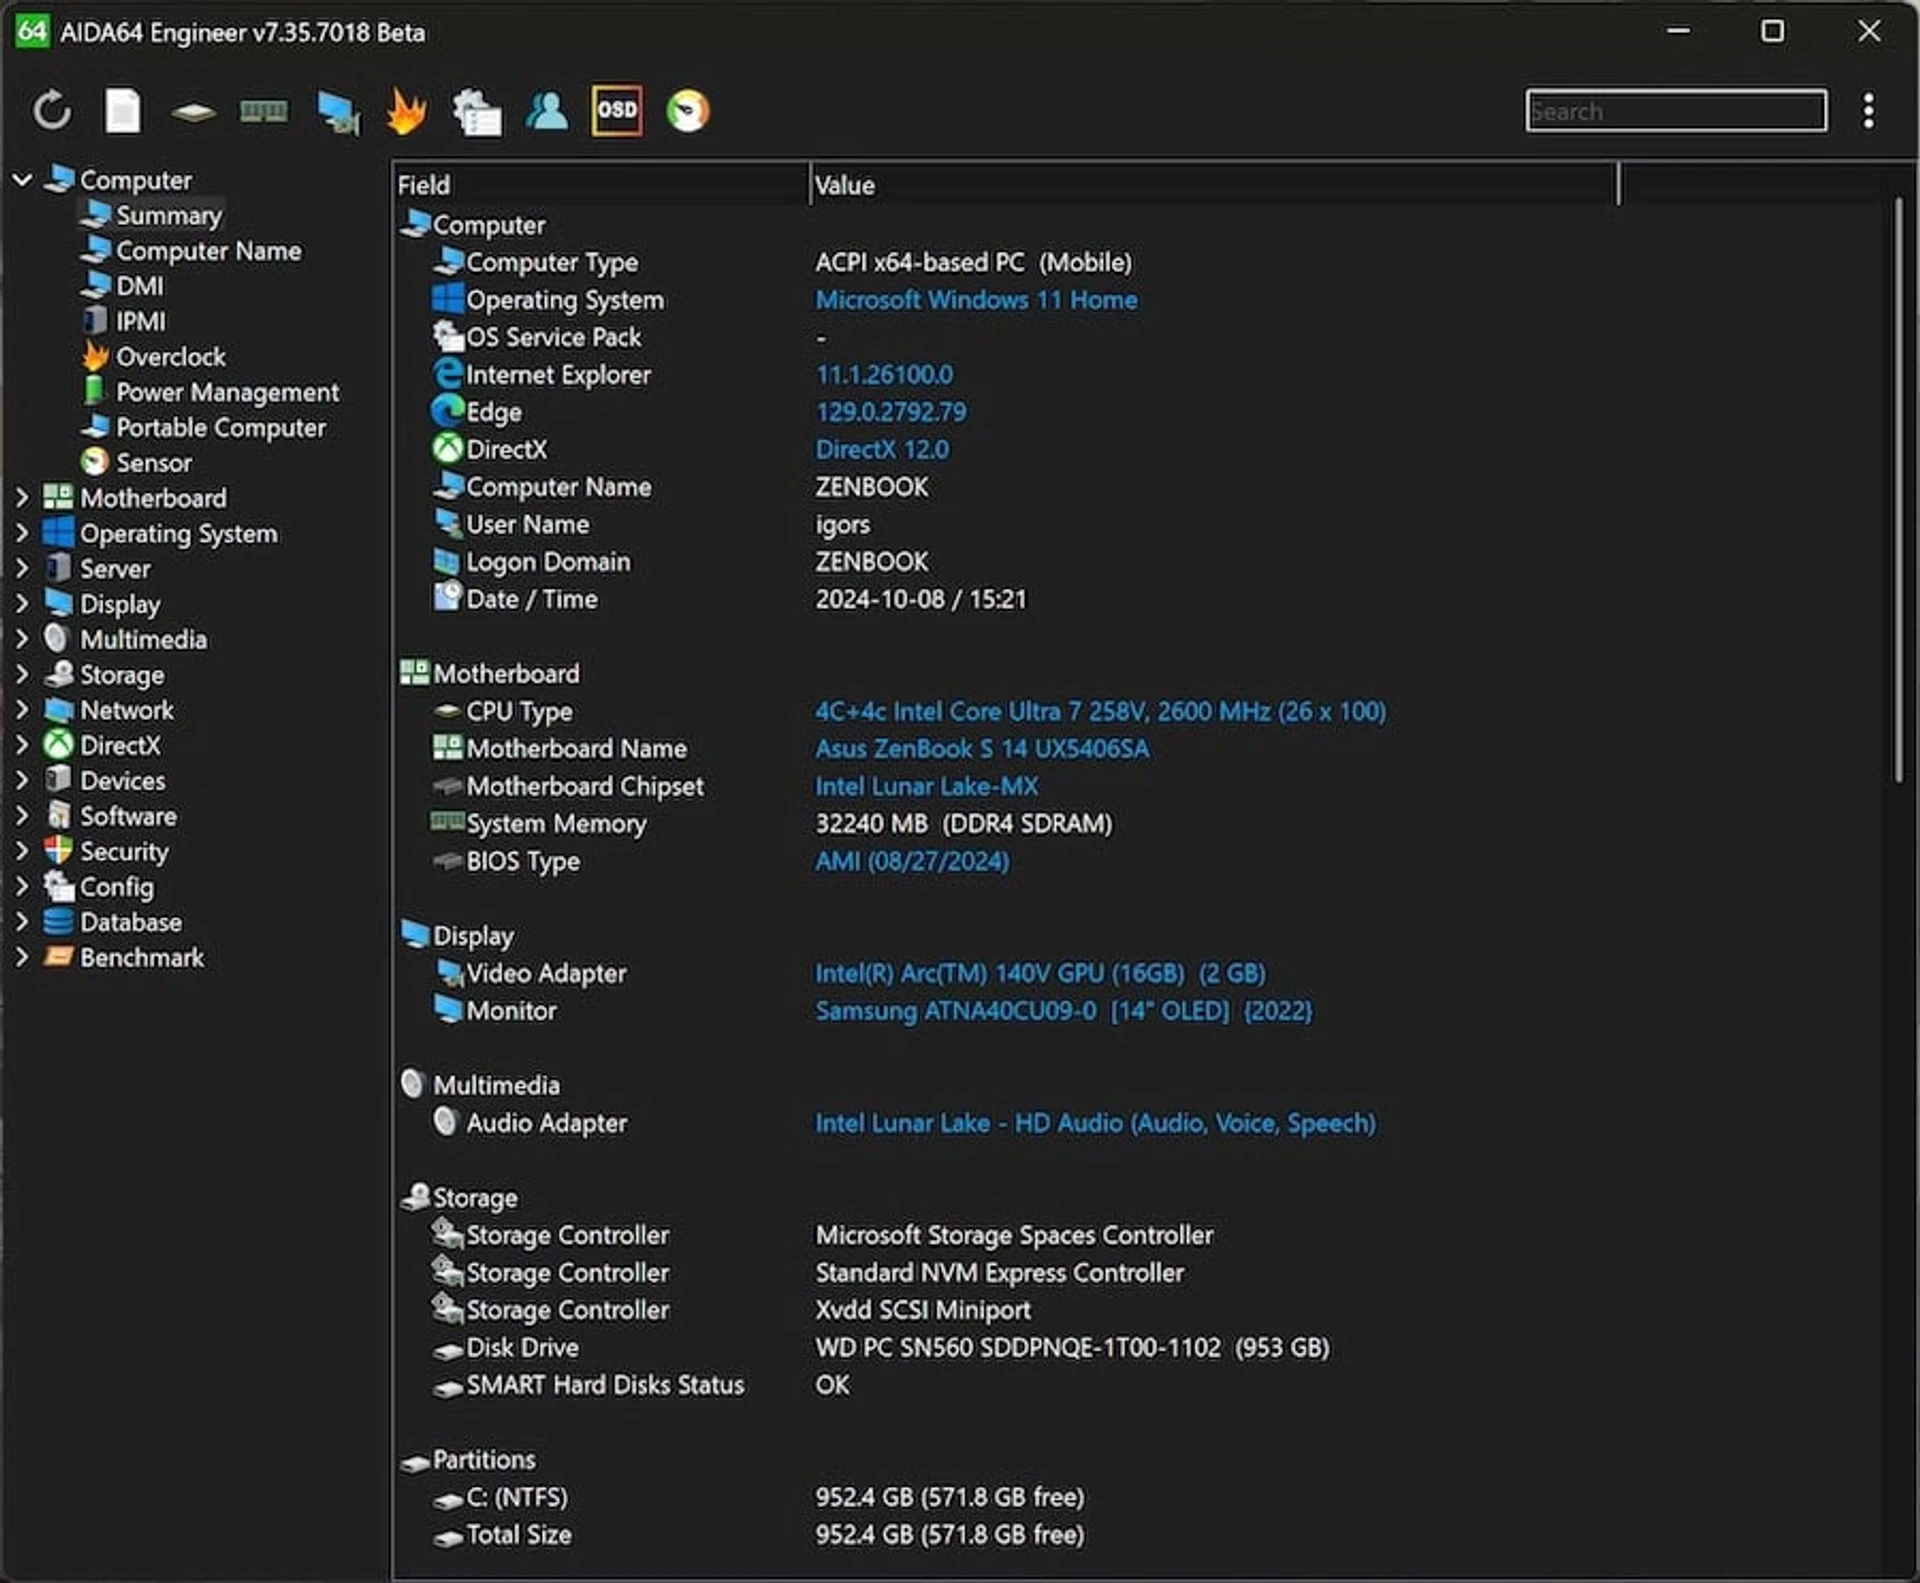This screenshot has height=1583, width=1920.
Task: Open the Internet Explorer version 11.1.26100.0 link
Action: [884, 374]
